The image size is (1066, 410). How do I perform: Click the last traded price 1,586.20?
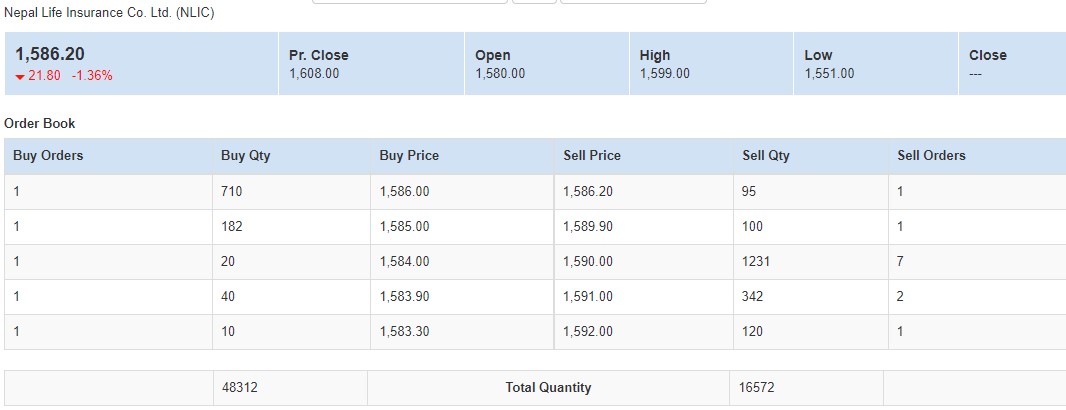tap(50, 55)
